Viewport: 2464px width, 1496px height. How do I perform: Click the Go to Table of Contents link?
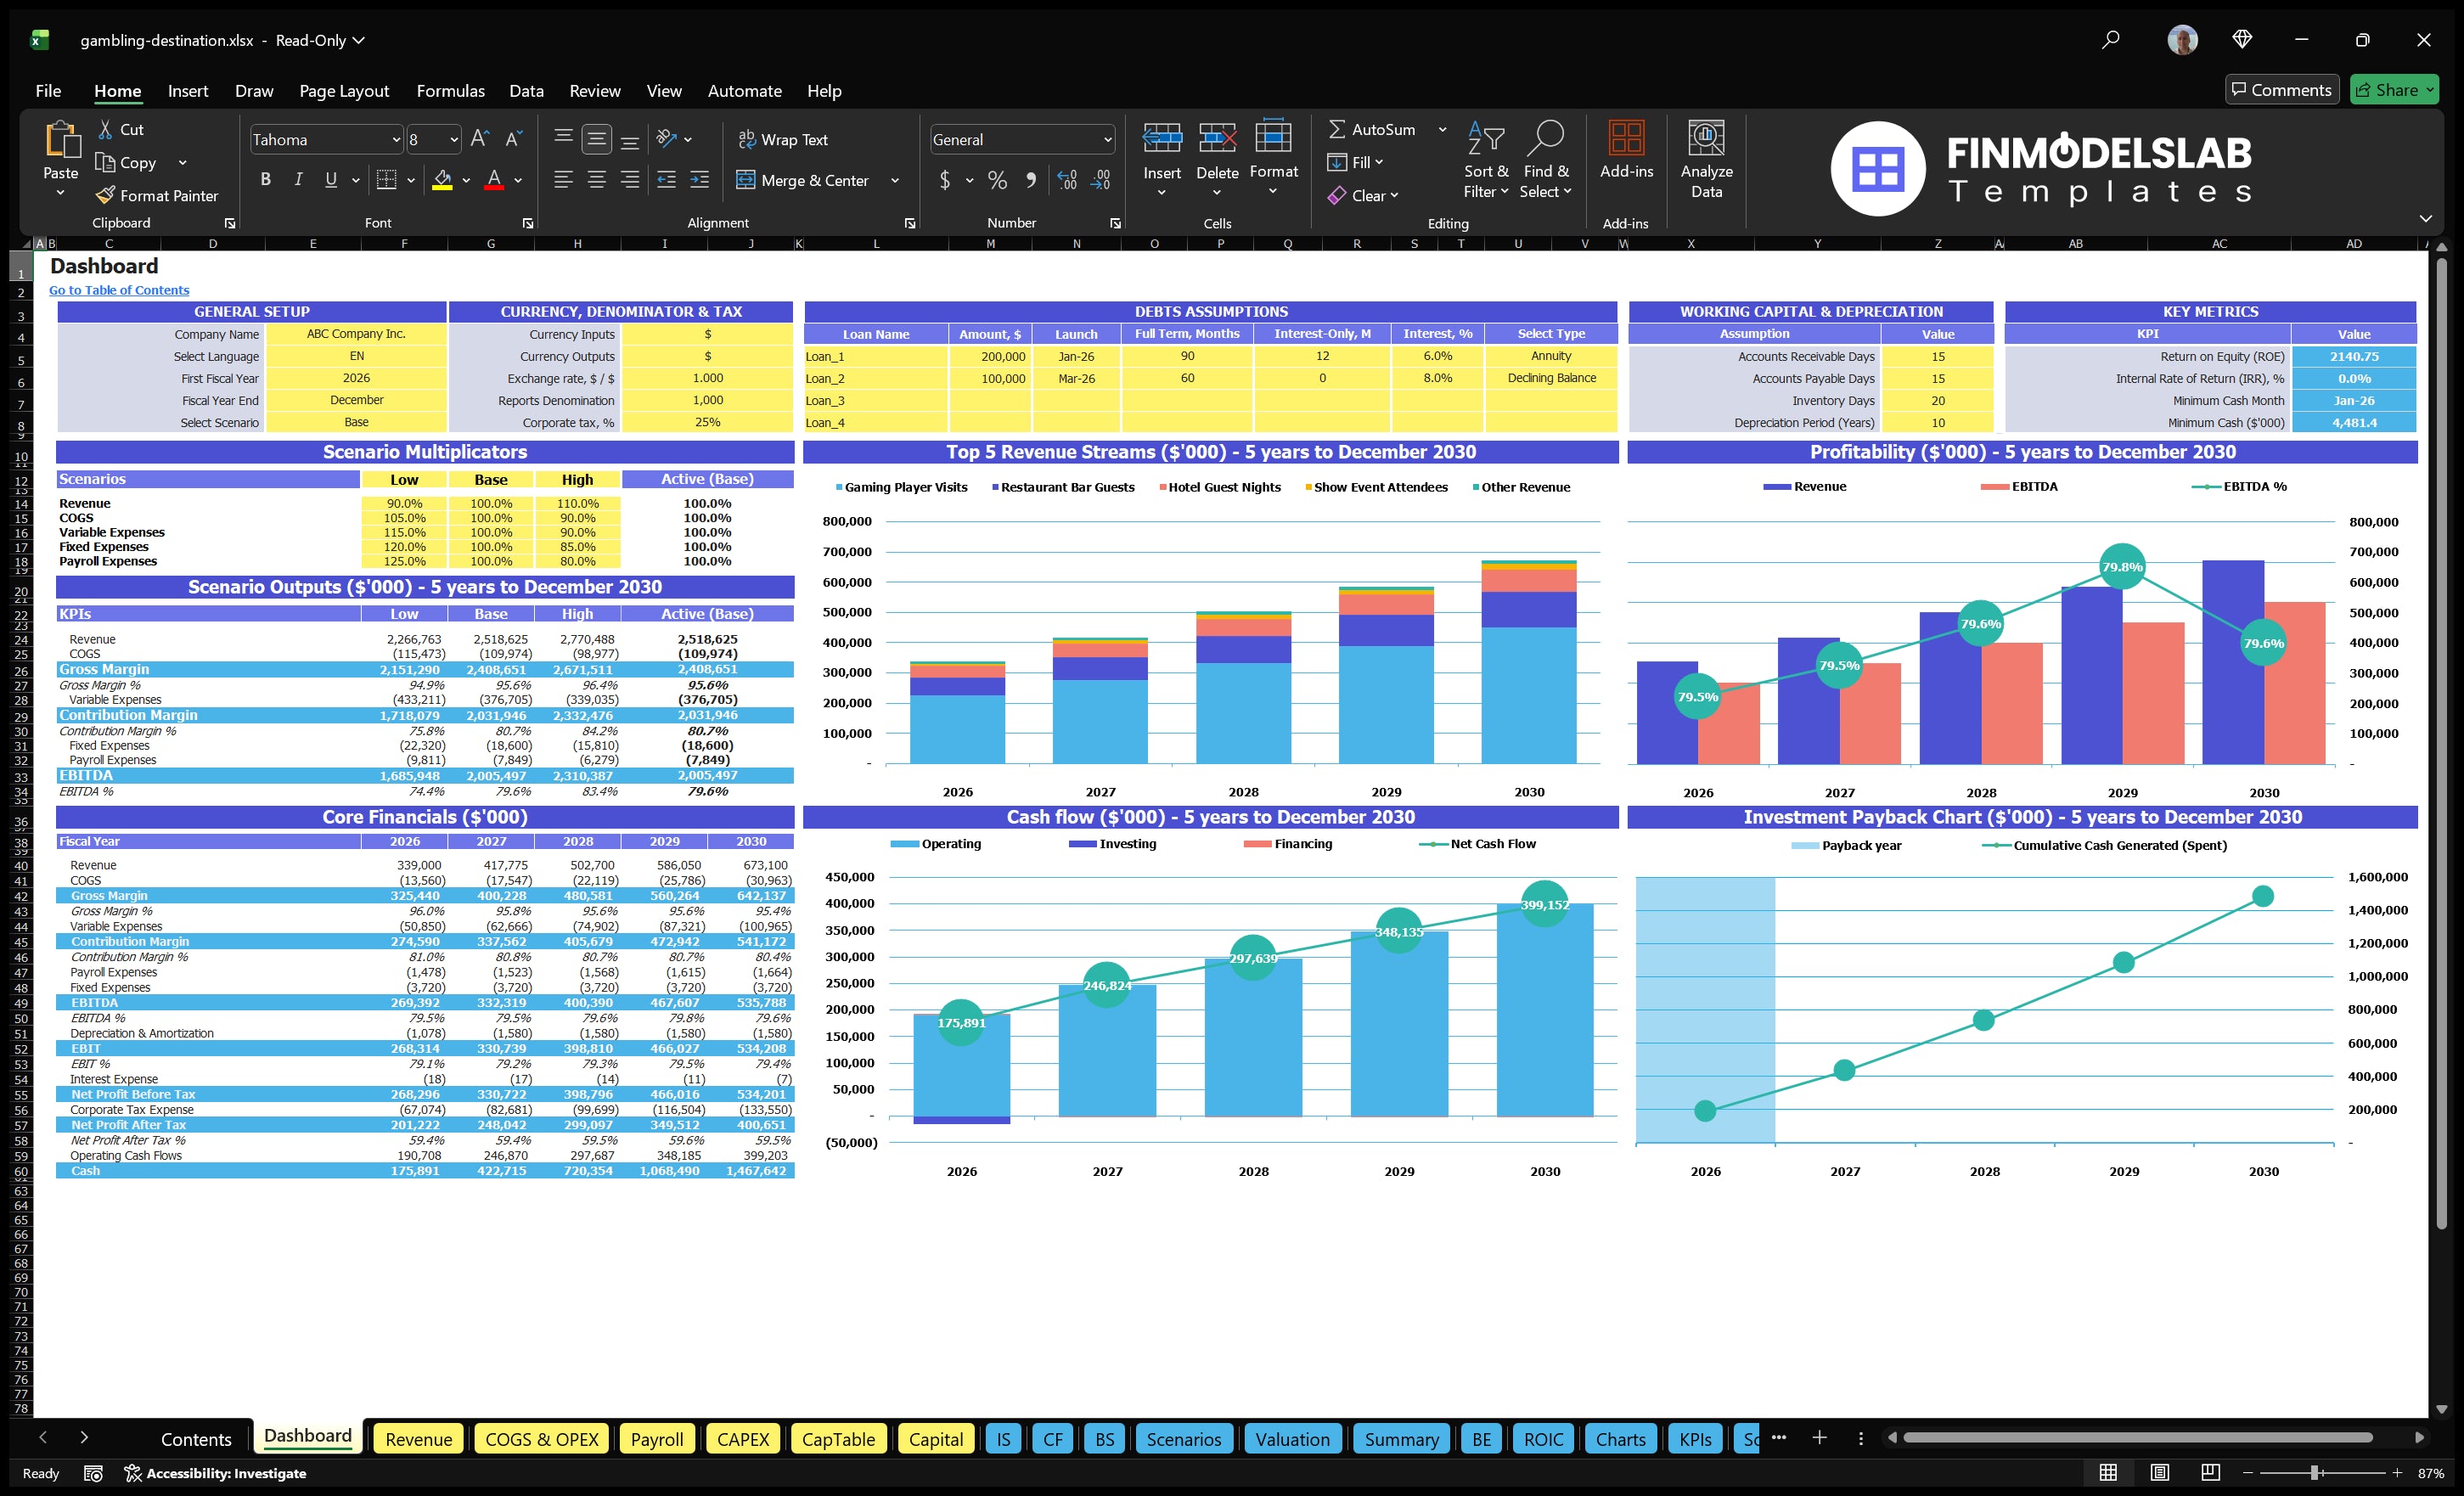[118, 290]
